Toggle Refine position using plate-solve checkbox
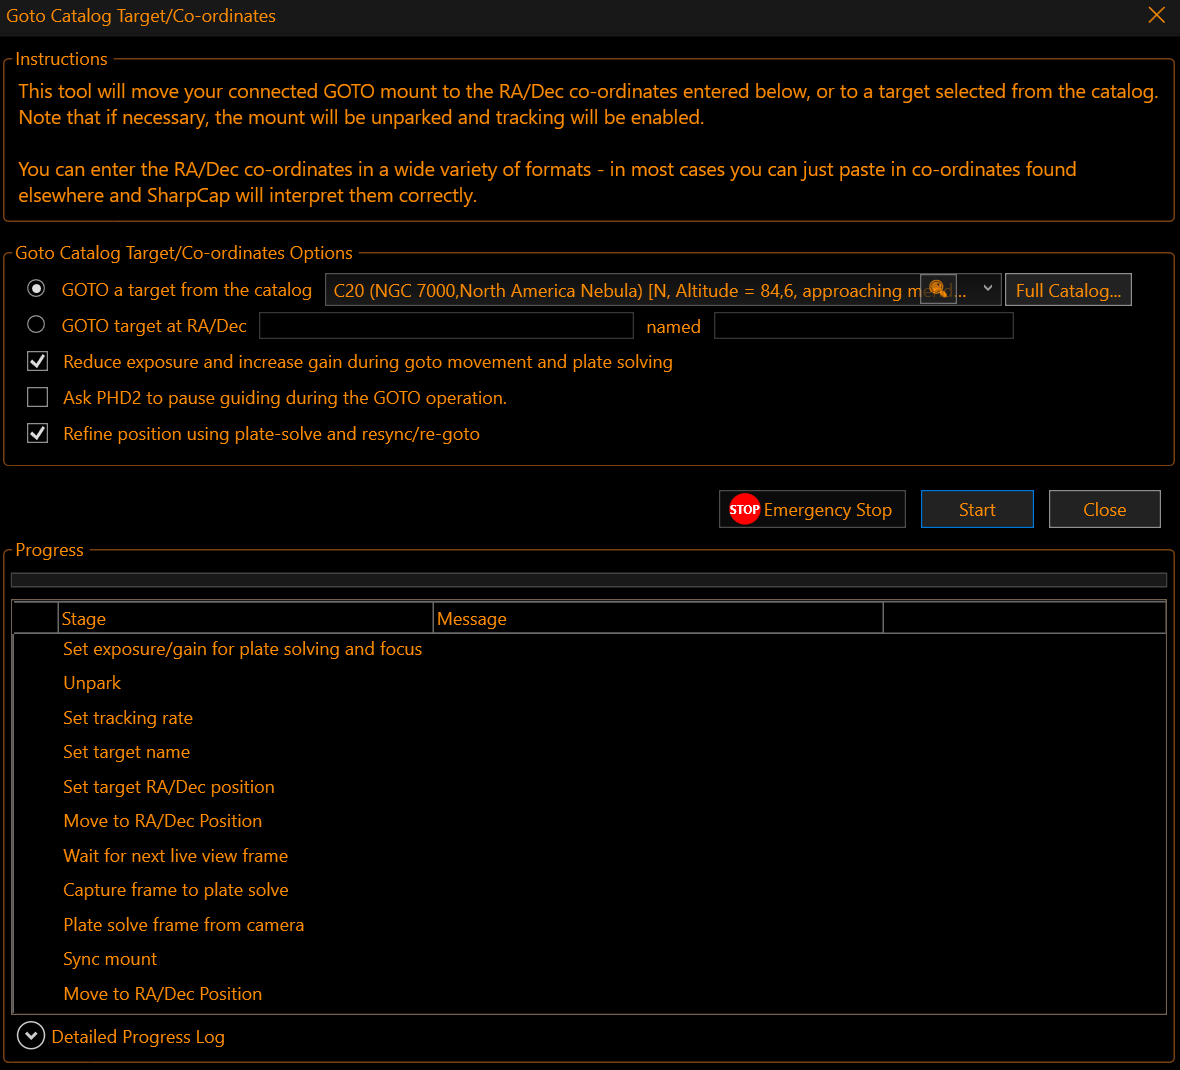Image resolution: width=1180 pixels, height=1070 pixels. pos(38,433)
